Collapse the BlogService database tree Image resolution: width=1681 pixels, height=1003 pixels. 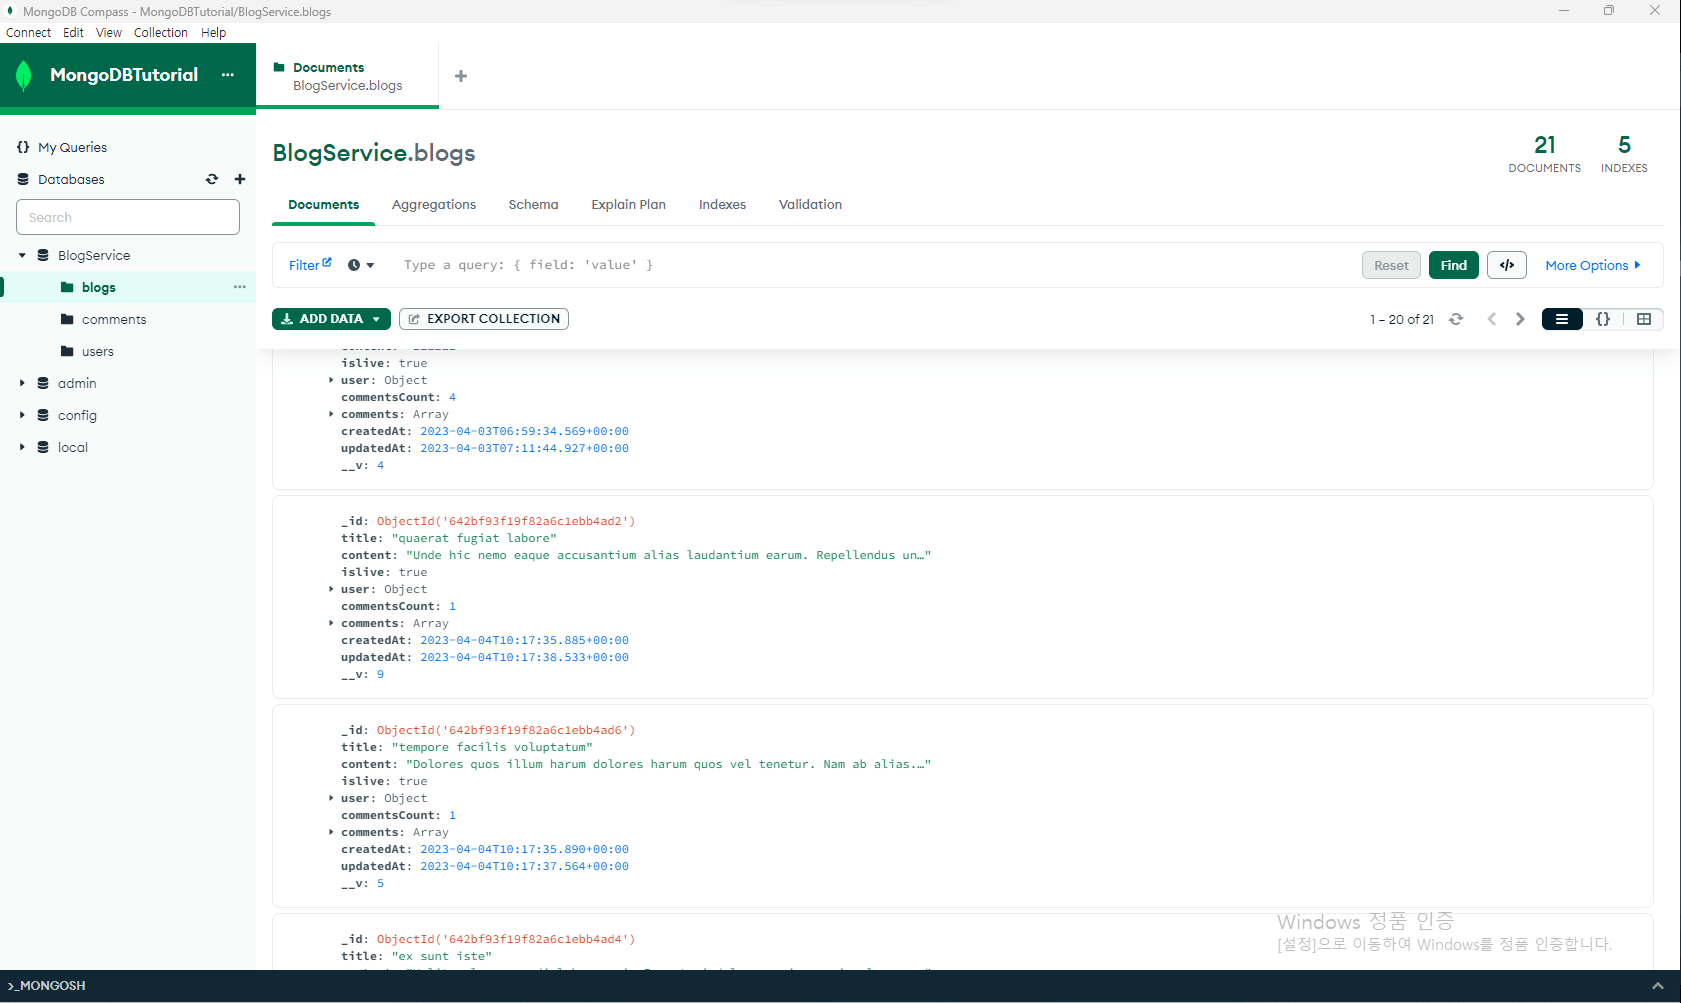point(22,255)
